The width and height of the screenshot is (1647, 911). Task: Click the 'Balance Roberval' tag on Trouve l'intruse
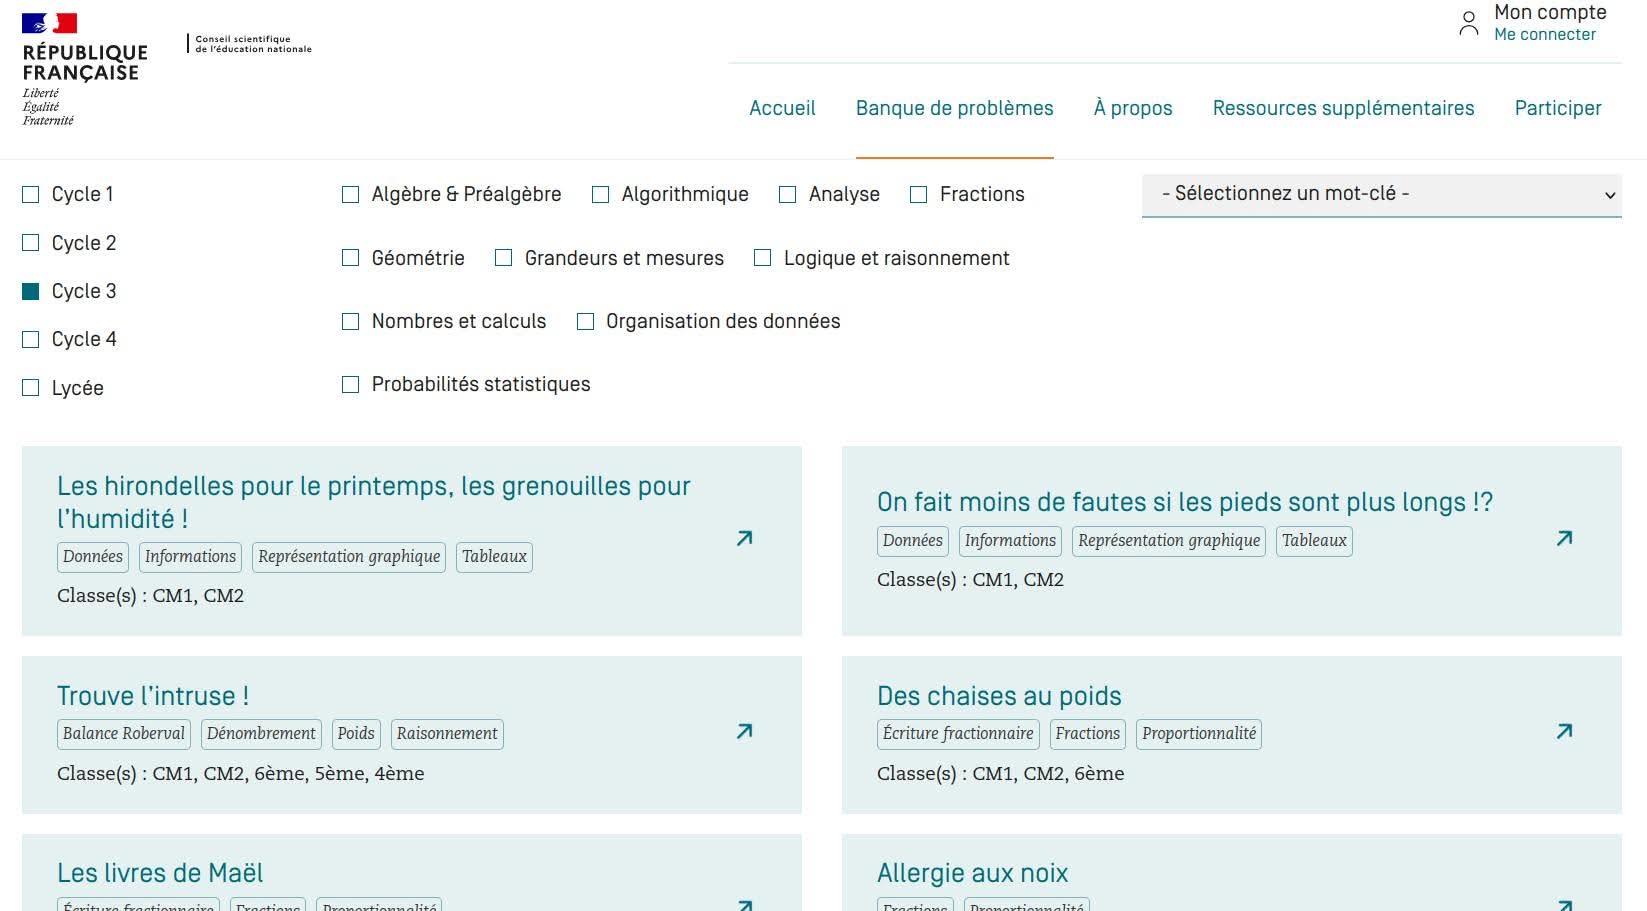click(123, 733)
